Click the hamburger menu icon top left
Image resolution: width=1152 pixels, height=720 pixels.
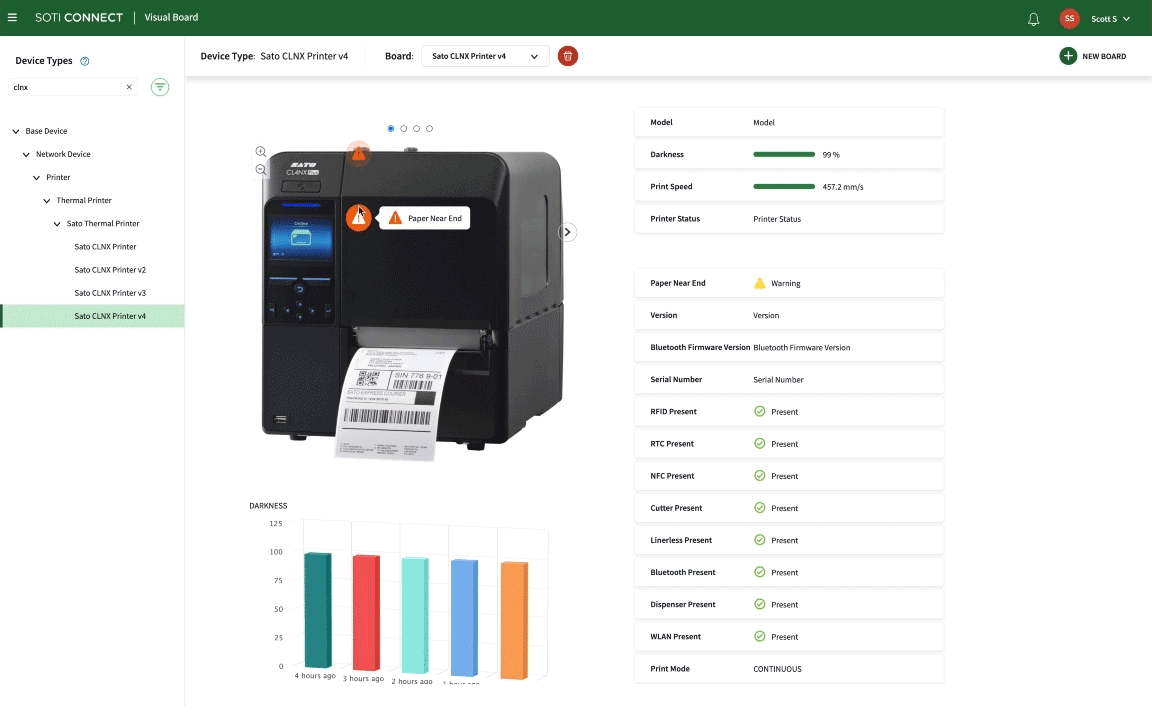14,17
